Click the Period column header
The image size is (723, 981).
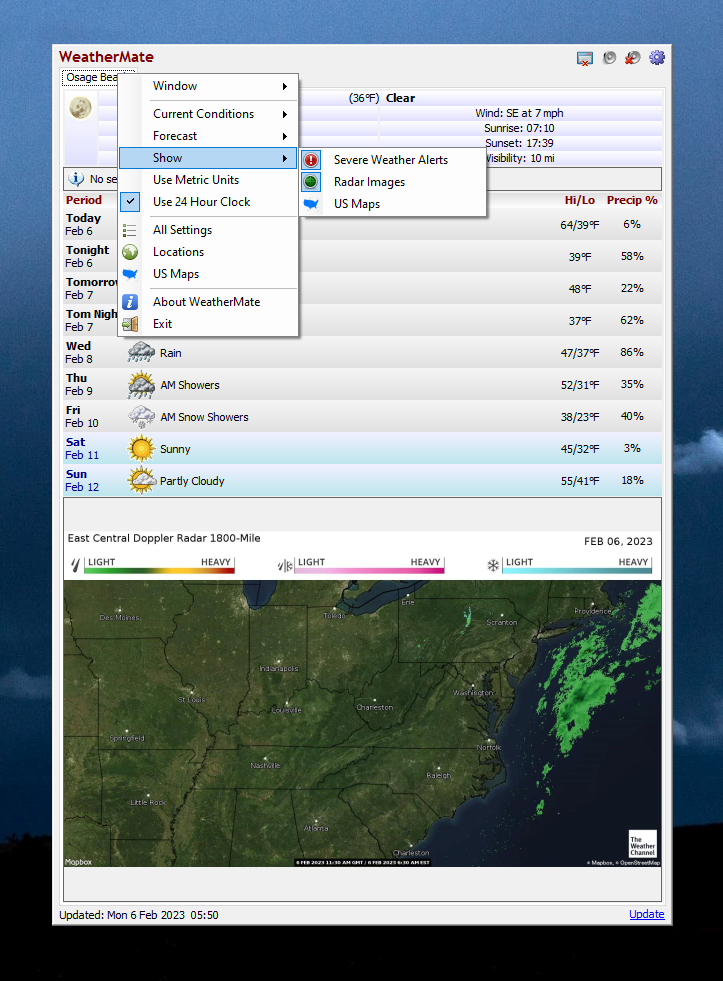tap(84, 200)
